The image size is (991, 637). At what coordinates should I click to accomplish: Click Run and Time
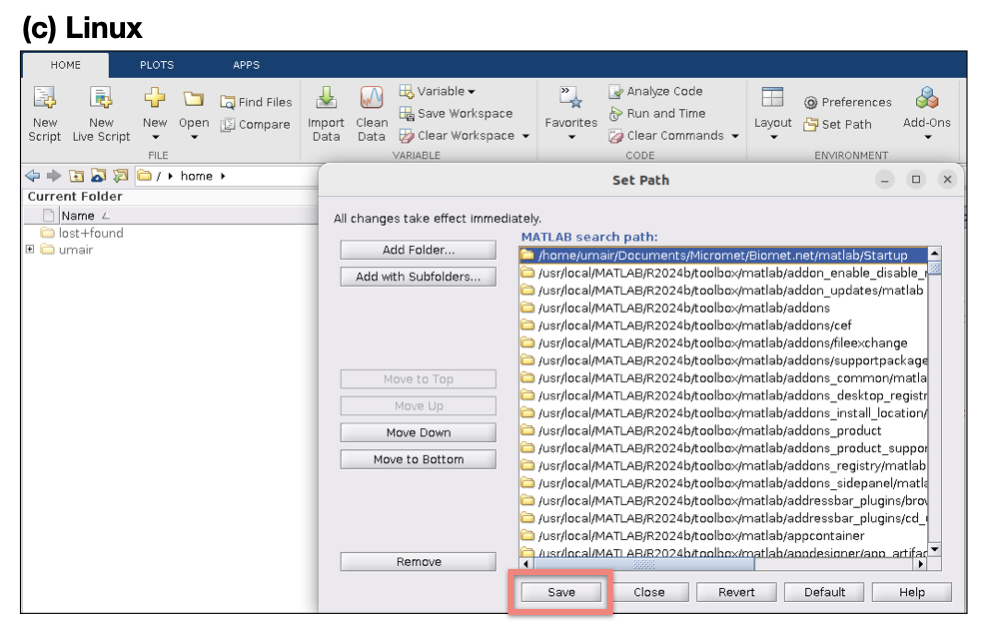point(657,114)
